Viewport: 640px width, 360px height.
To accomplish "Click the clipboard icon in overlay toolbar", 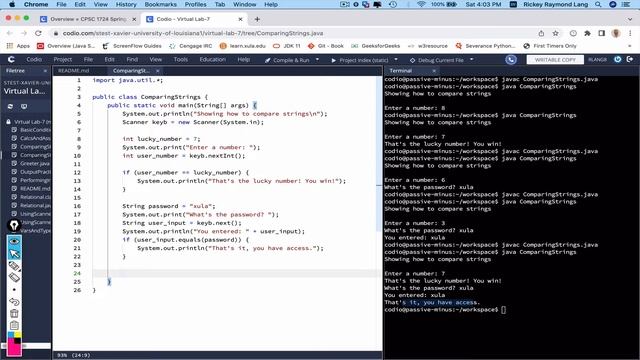I will click(x=14, y=325).
